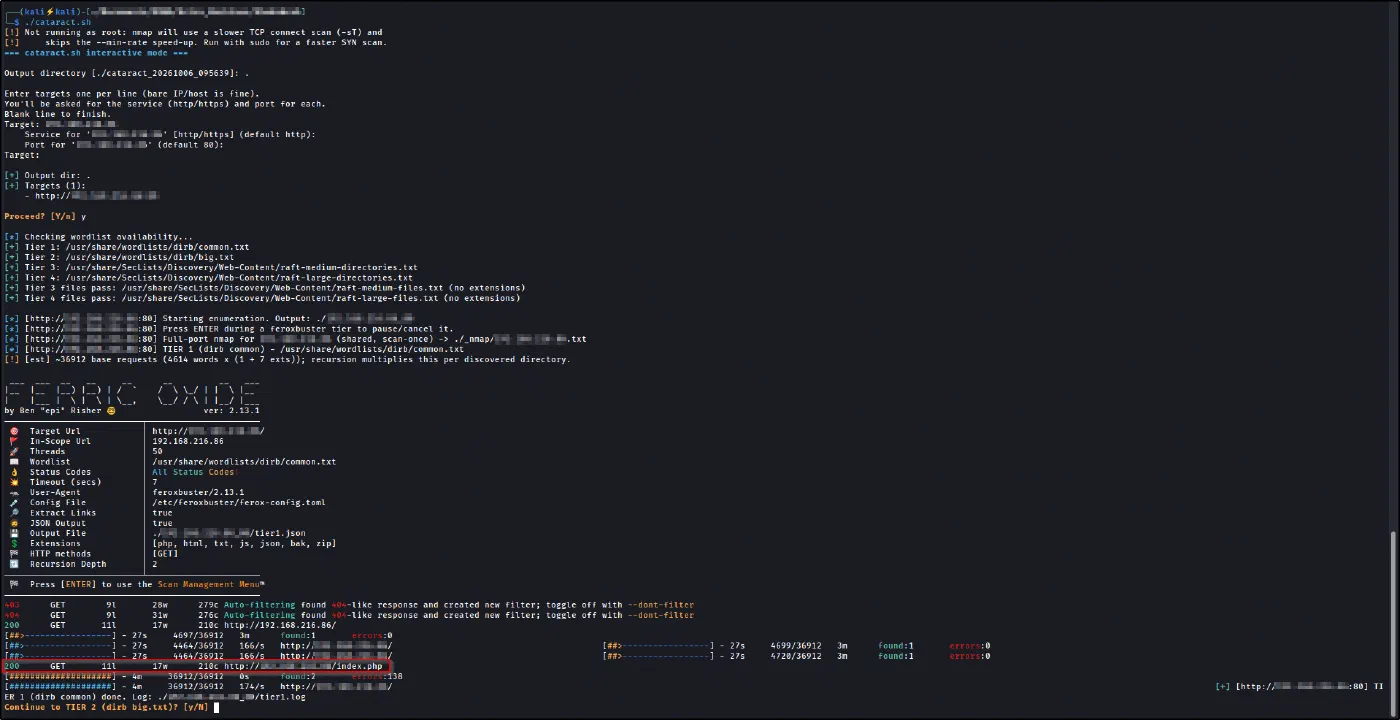Click the 'All Status Codes!' value
Viewport: 1400px width, 720px height.
[x=193, y=472]
